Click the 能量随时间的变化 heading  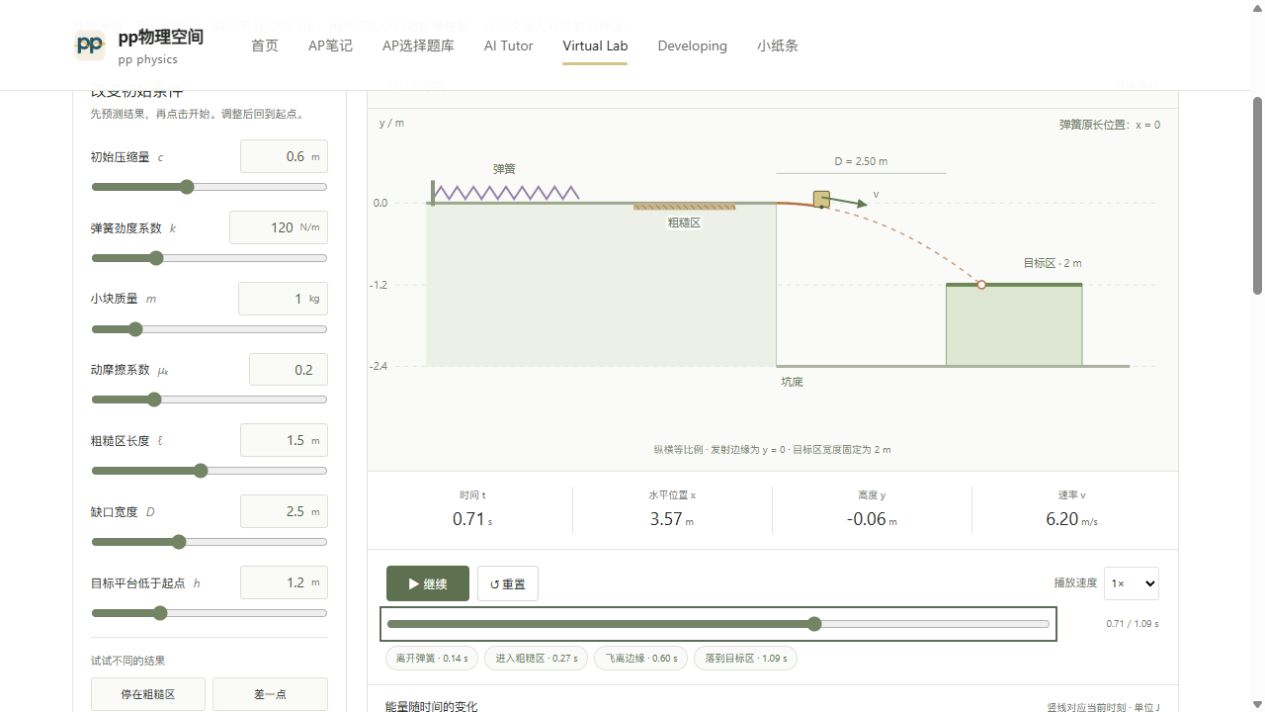(x=431, y=707)
